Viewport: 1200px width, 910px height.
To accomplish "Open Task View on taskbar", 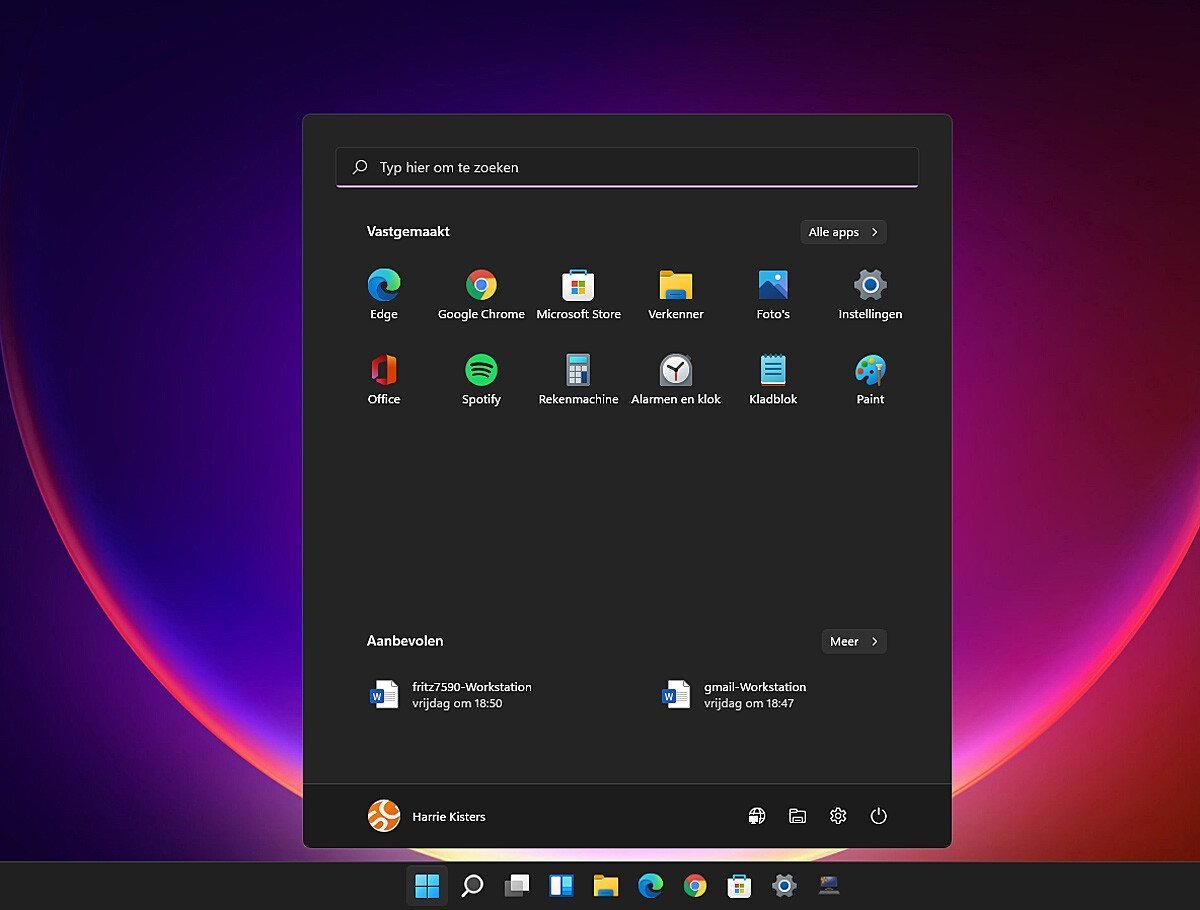I will click(516, 885).
